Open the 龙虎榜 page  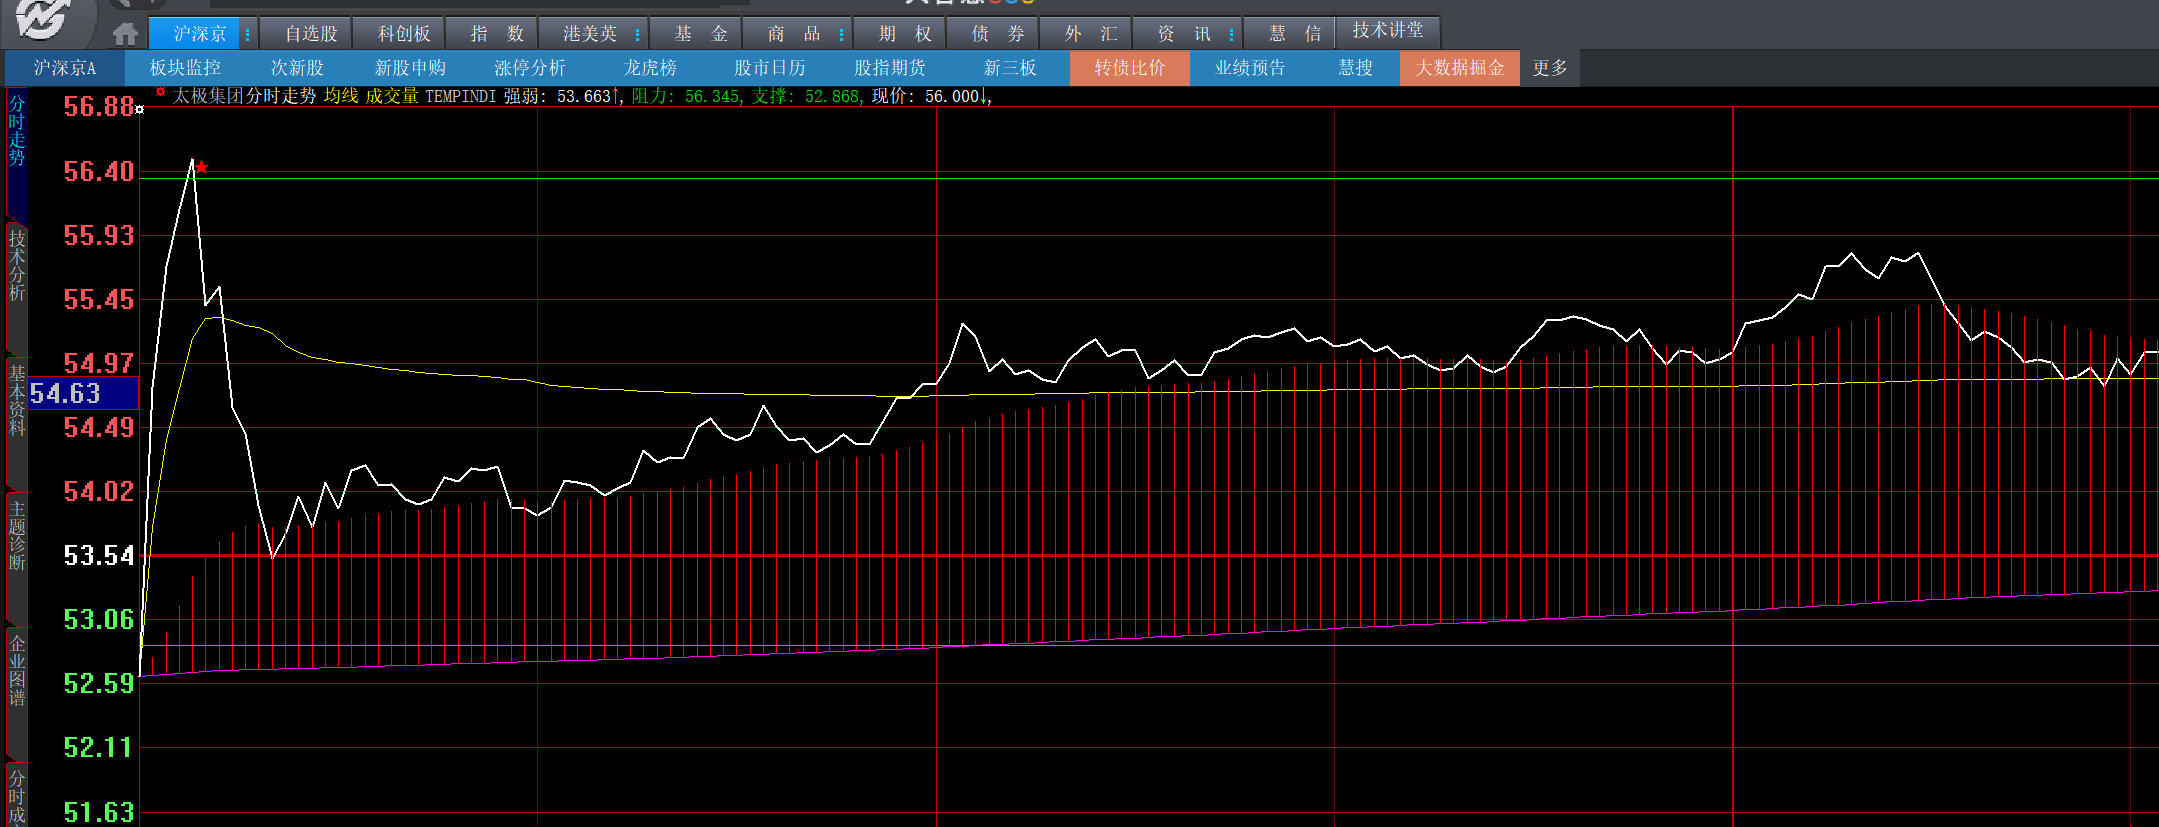650,68
